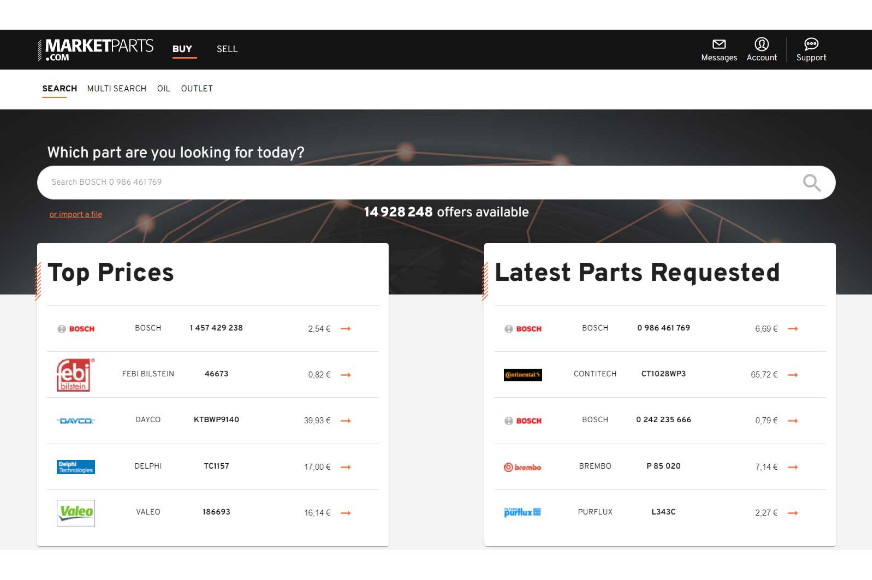Click the MarketParts.com logo

coord(96,49)
